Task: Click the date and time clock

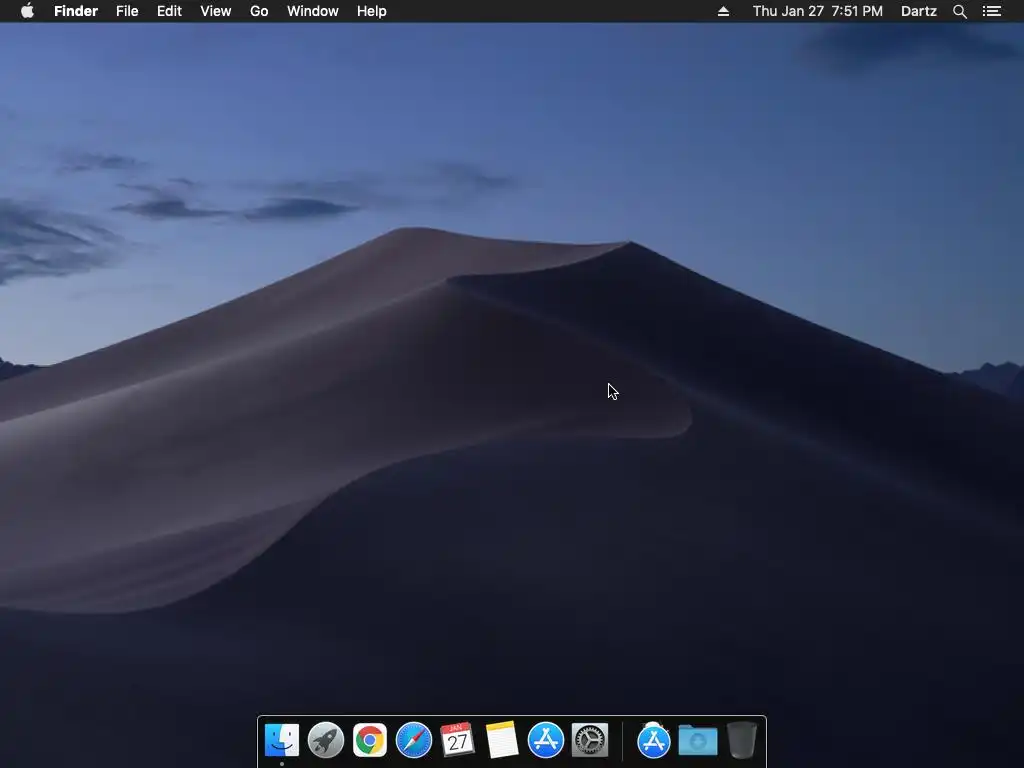Action: [818, 11]
